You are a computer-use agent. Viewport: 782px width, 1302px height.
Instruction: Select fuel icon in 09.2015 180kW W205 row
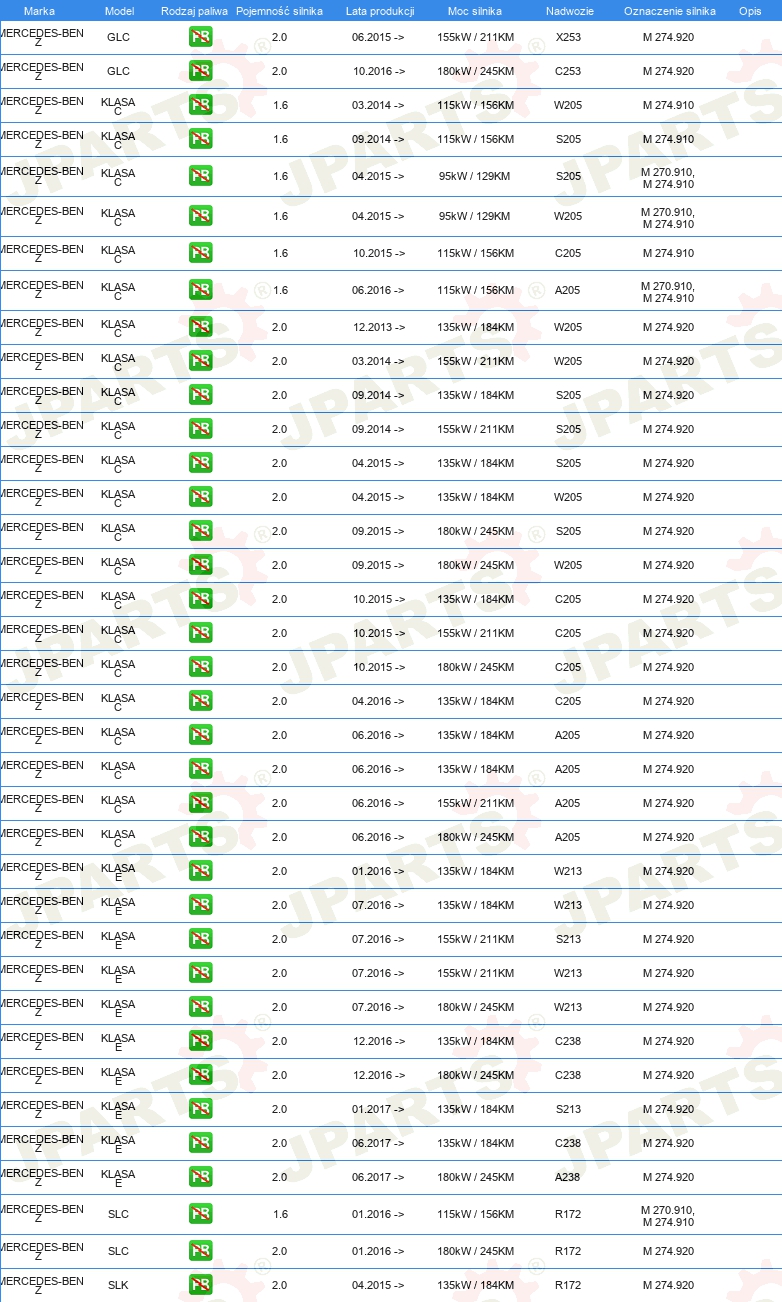[200, 566]
